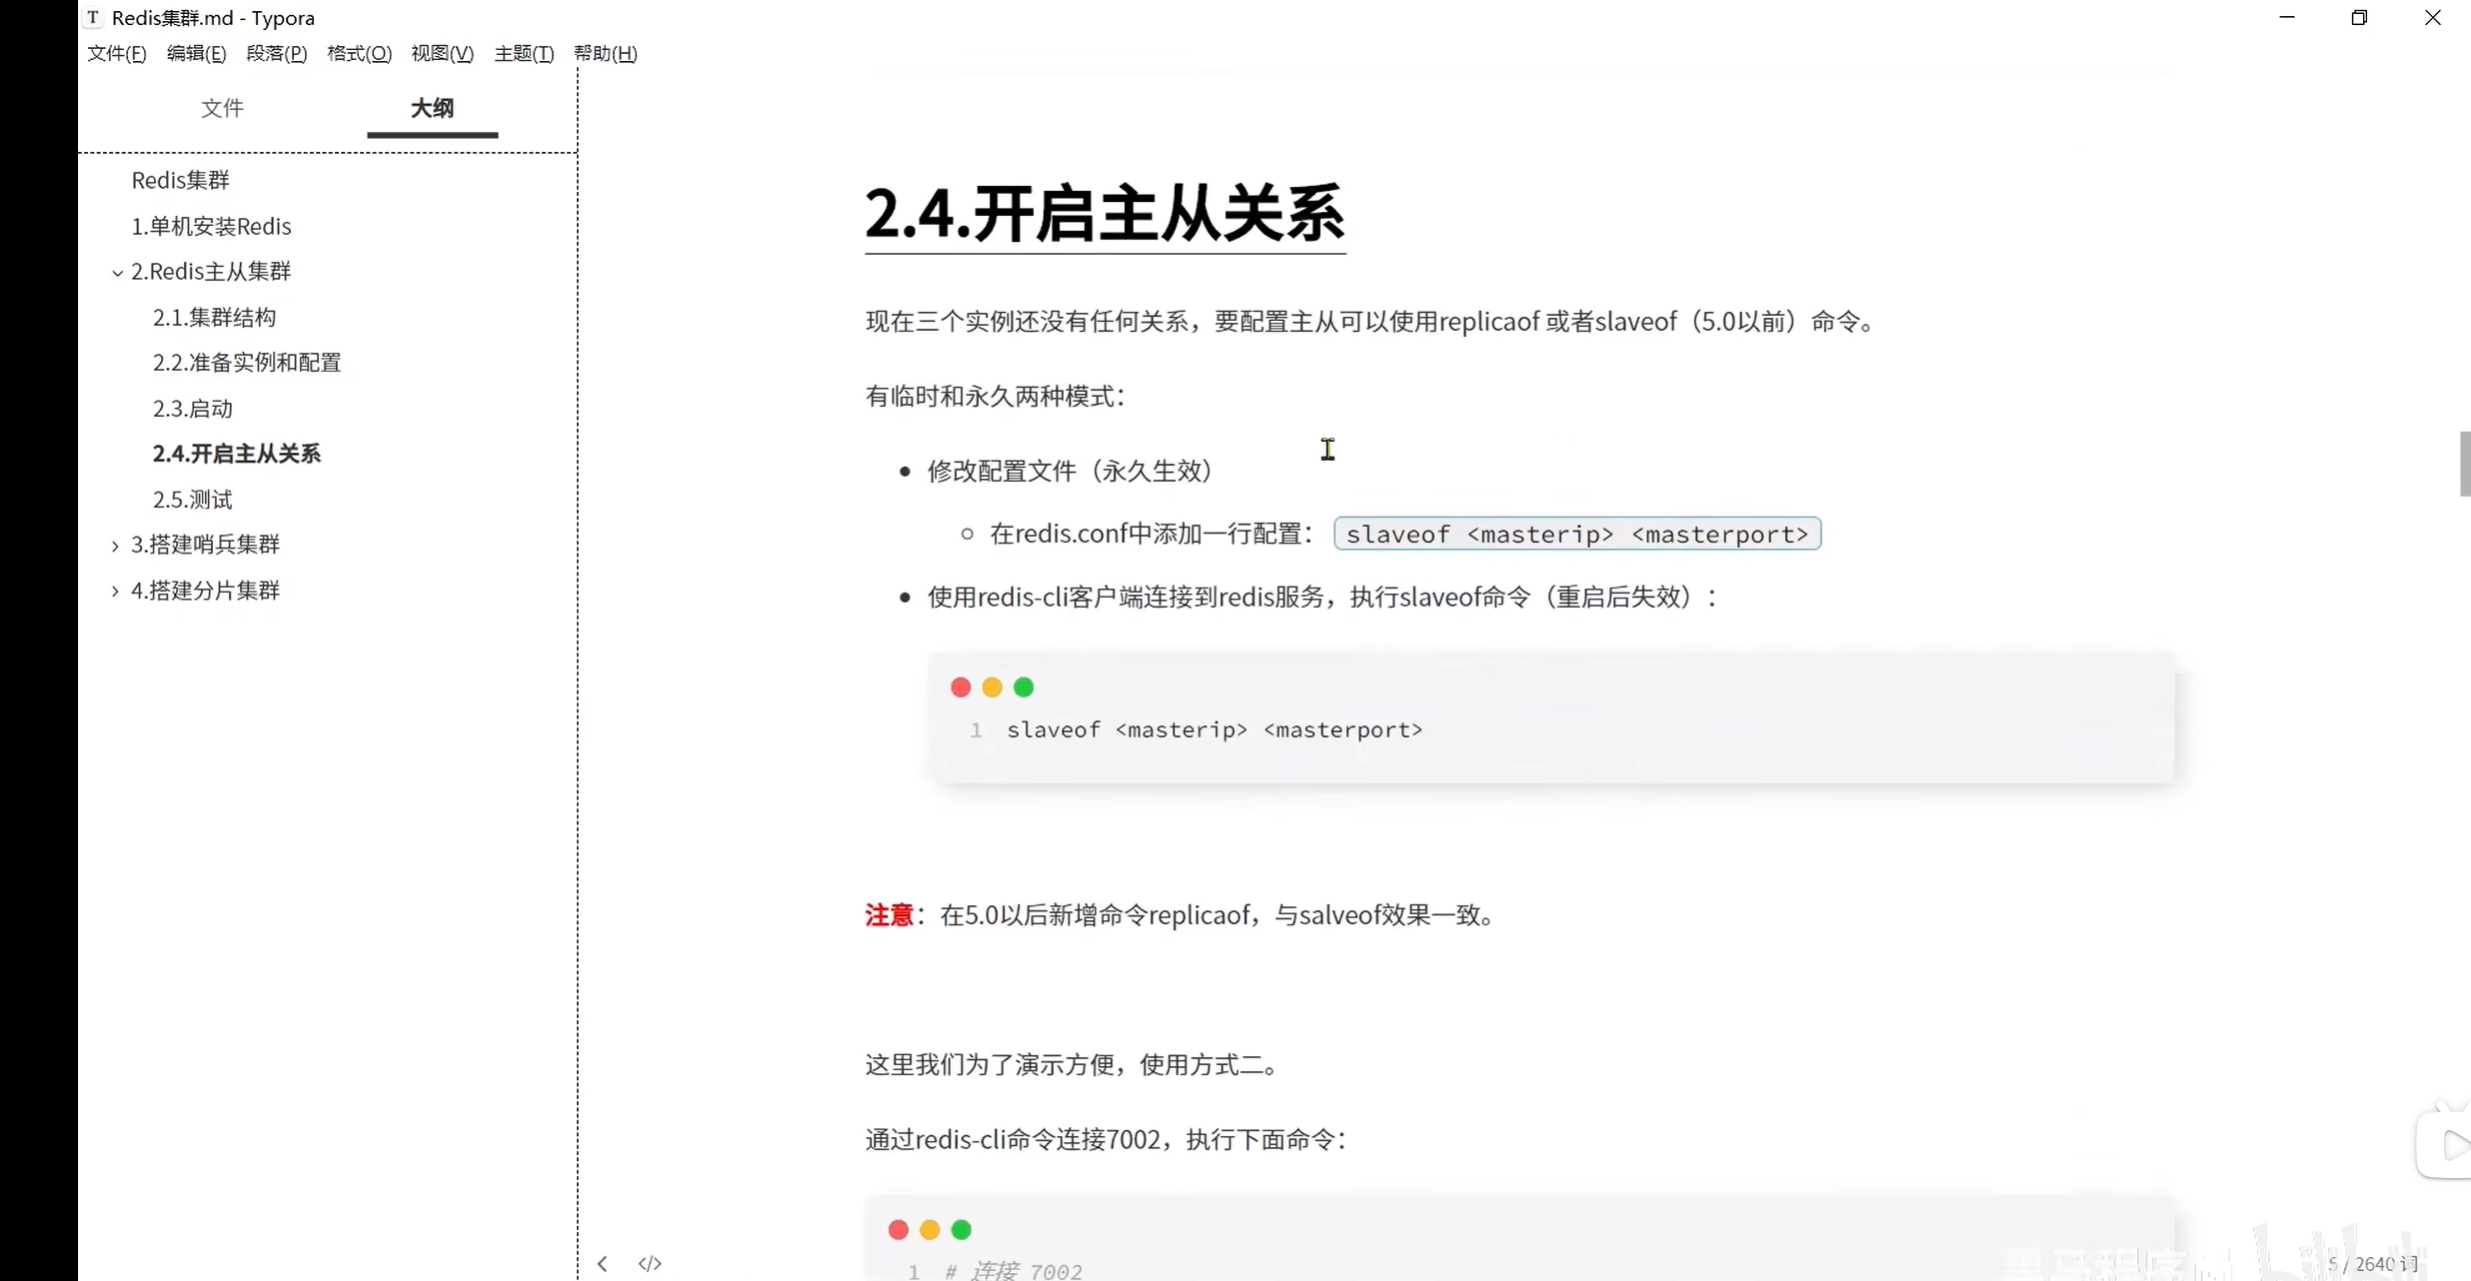This screenshot has width=2471, height=1281.
Task: Expand the 3.搭建哨兵集群 outline section
Action: click(115, 545)
